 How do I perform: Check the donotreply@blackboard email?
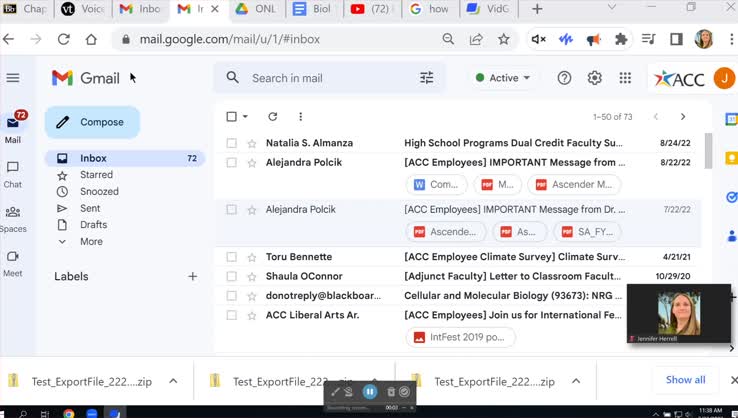231,296
